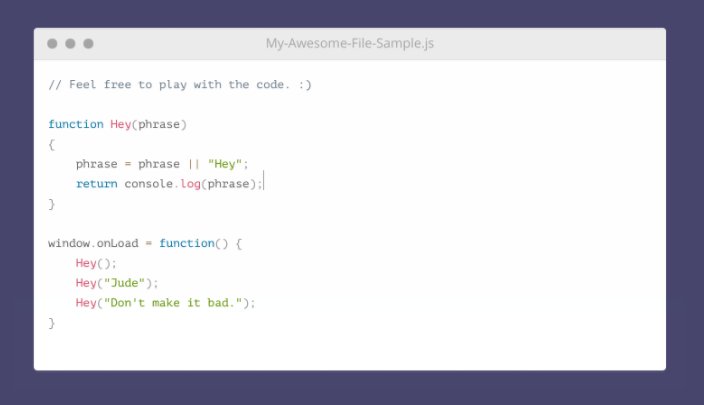704x405 pixels.
Task: Click the 'function' keyword before Hey
Action: click(x=76, y=124)
